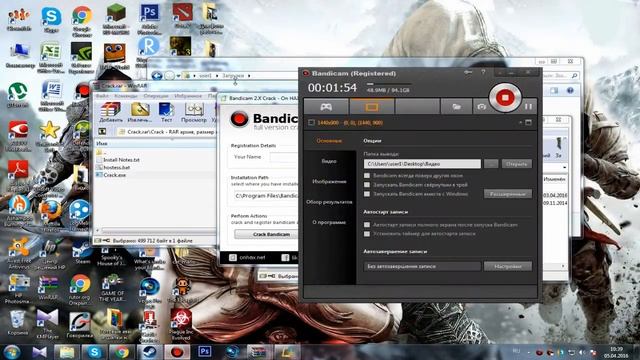The height and width of the screenshot is (360, 640).
Task: Click the Открыть button in Bandicam
Action: click(516, 164)
